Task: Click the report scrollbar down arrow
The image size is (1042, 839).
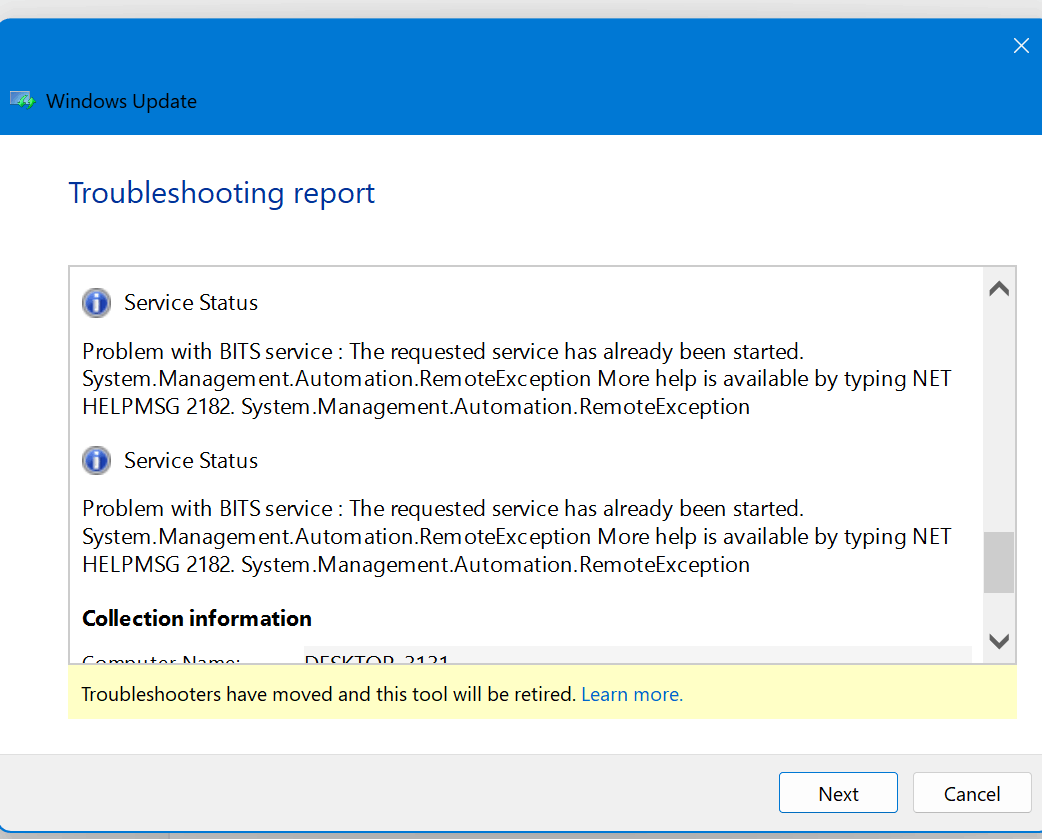Action: point(999,641)
